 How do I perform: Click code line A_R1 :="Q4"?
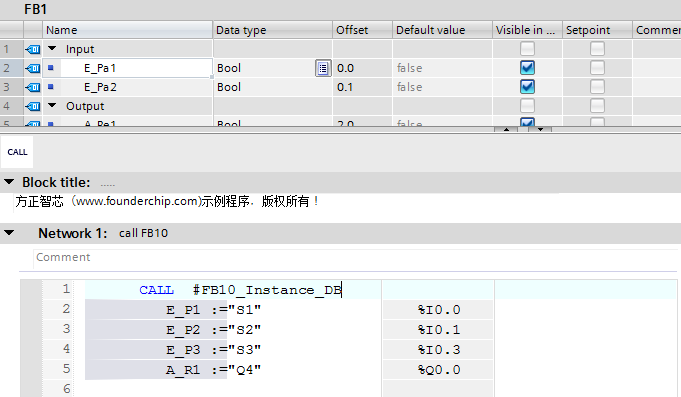click(x=213, y=370)
